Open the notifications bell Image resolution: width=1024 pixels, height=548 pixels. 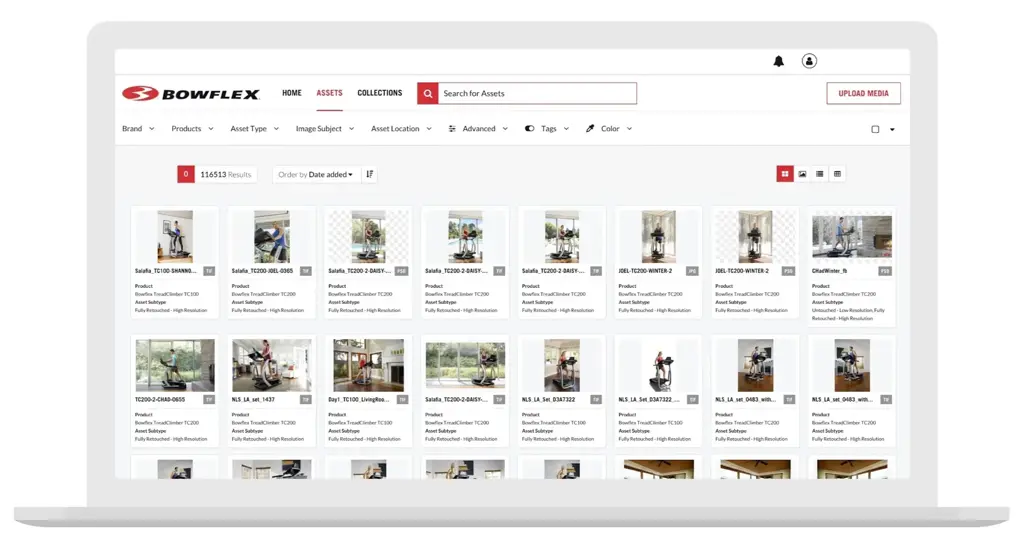pos(779,61)
